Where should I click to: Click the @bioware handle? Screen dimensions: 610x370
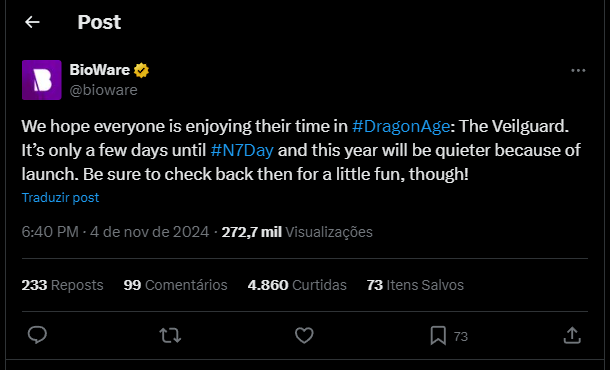(x=103, y=90)
